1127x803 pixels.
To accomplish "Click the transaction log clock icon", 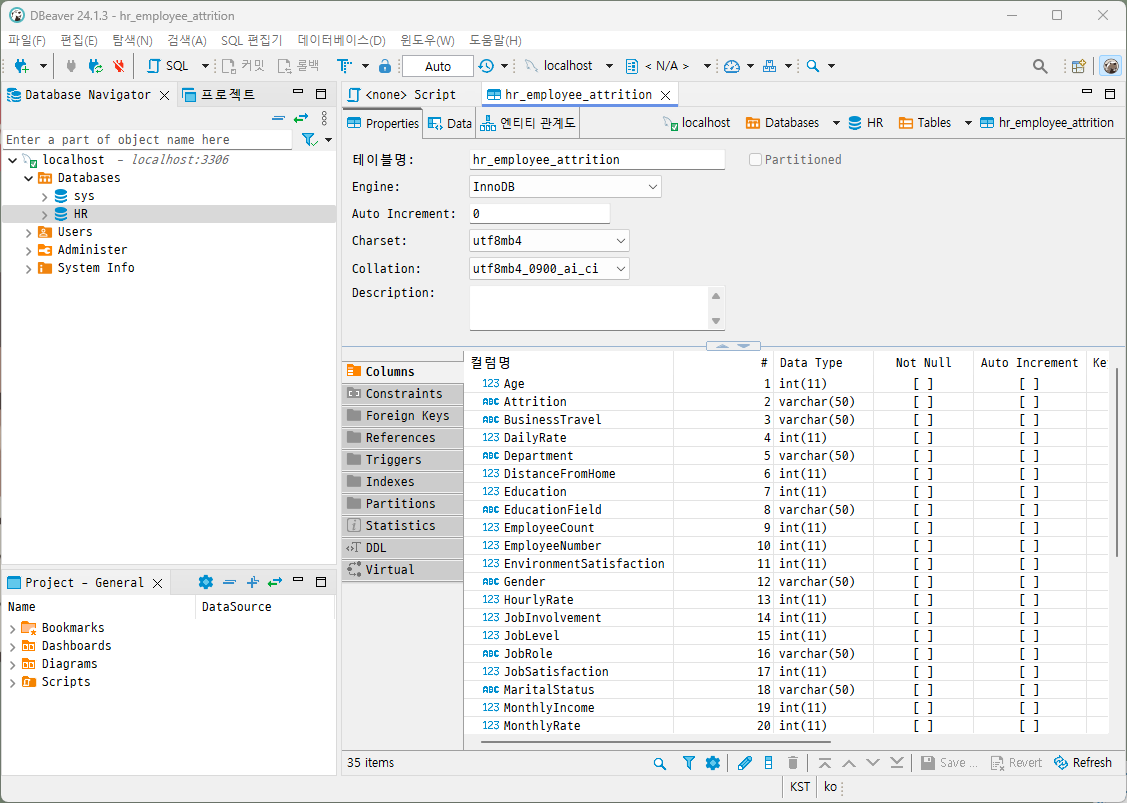I will [x=487, y=66].
